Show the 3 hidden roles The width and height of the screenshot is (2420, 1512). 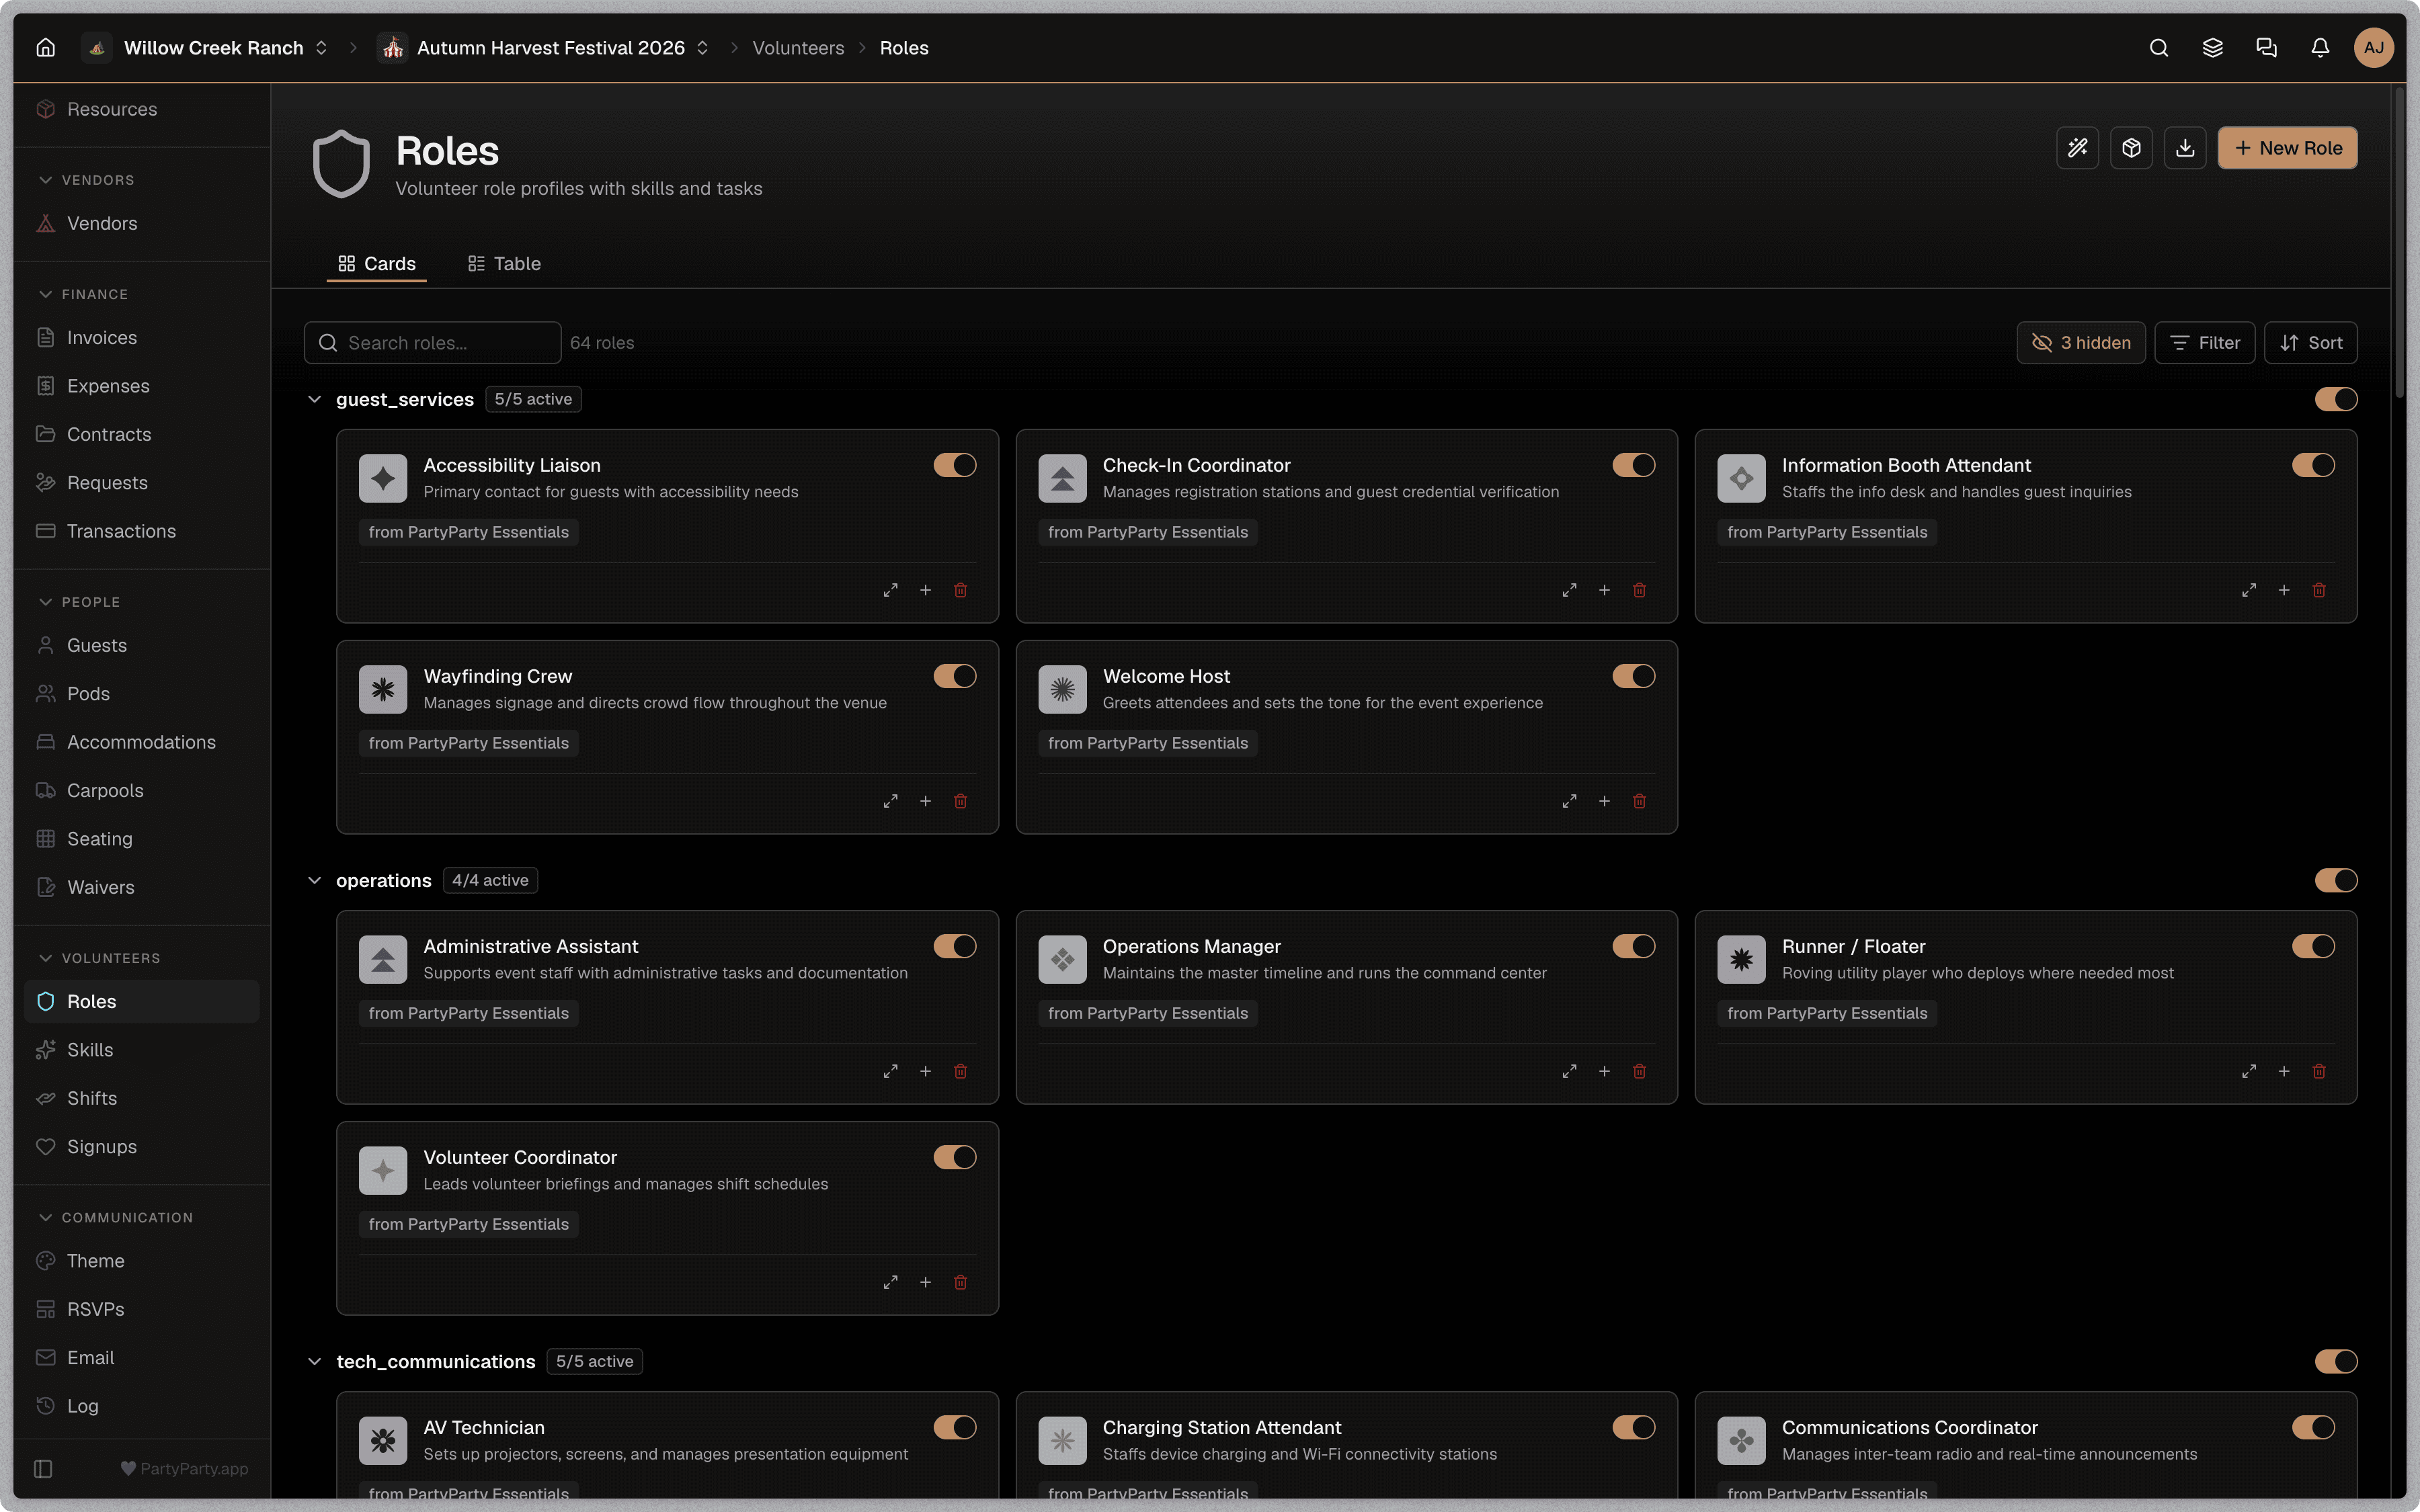pyautogui.click(x=2080, y=343)
